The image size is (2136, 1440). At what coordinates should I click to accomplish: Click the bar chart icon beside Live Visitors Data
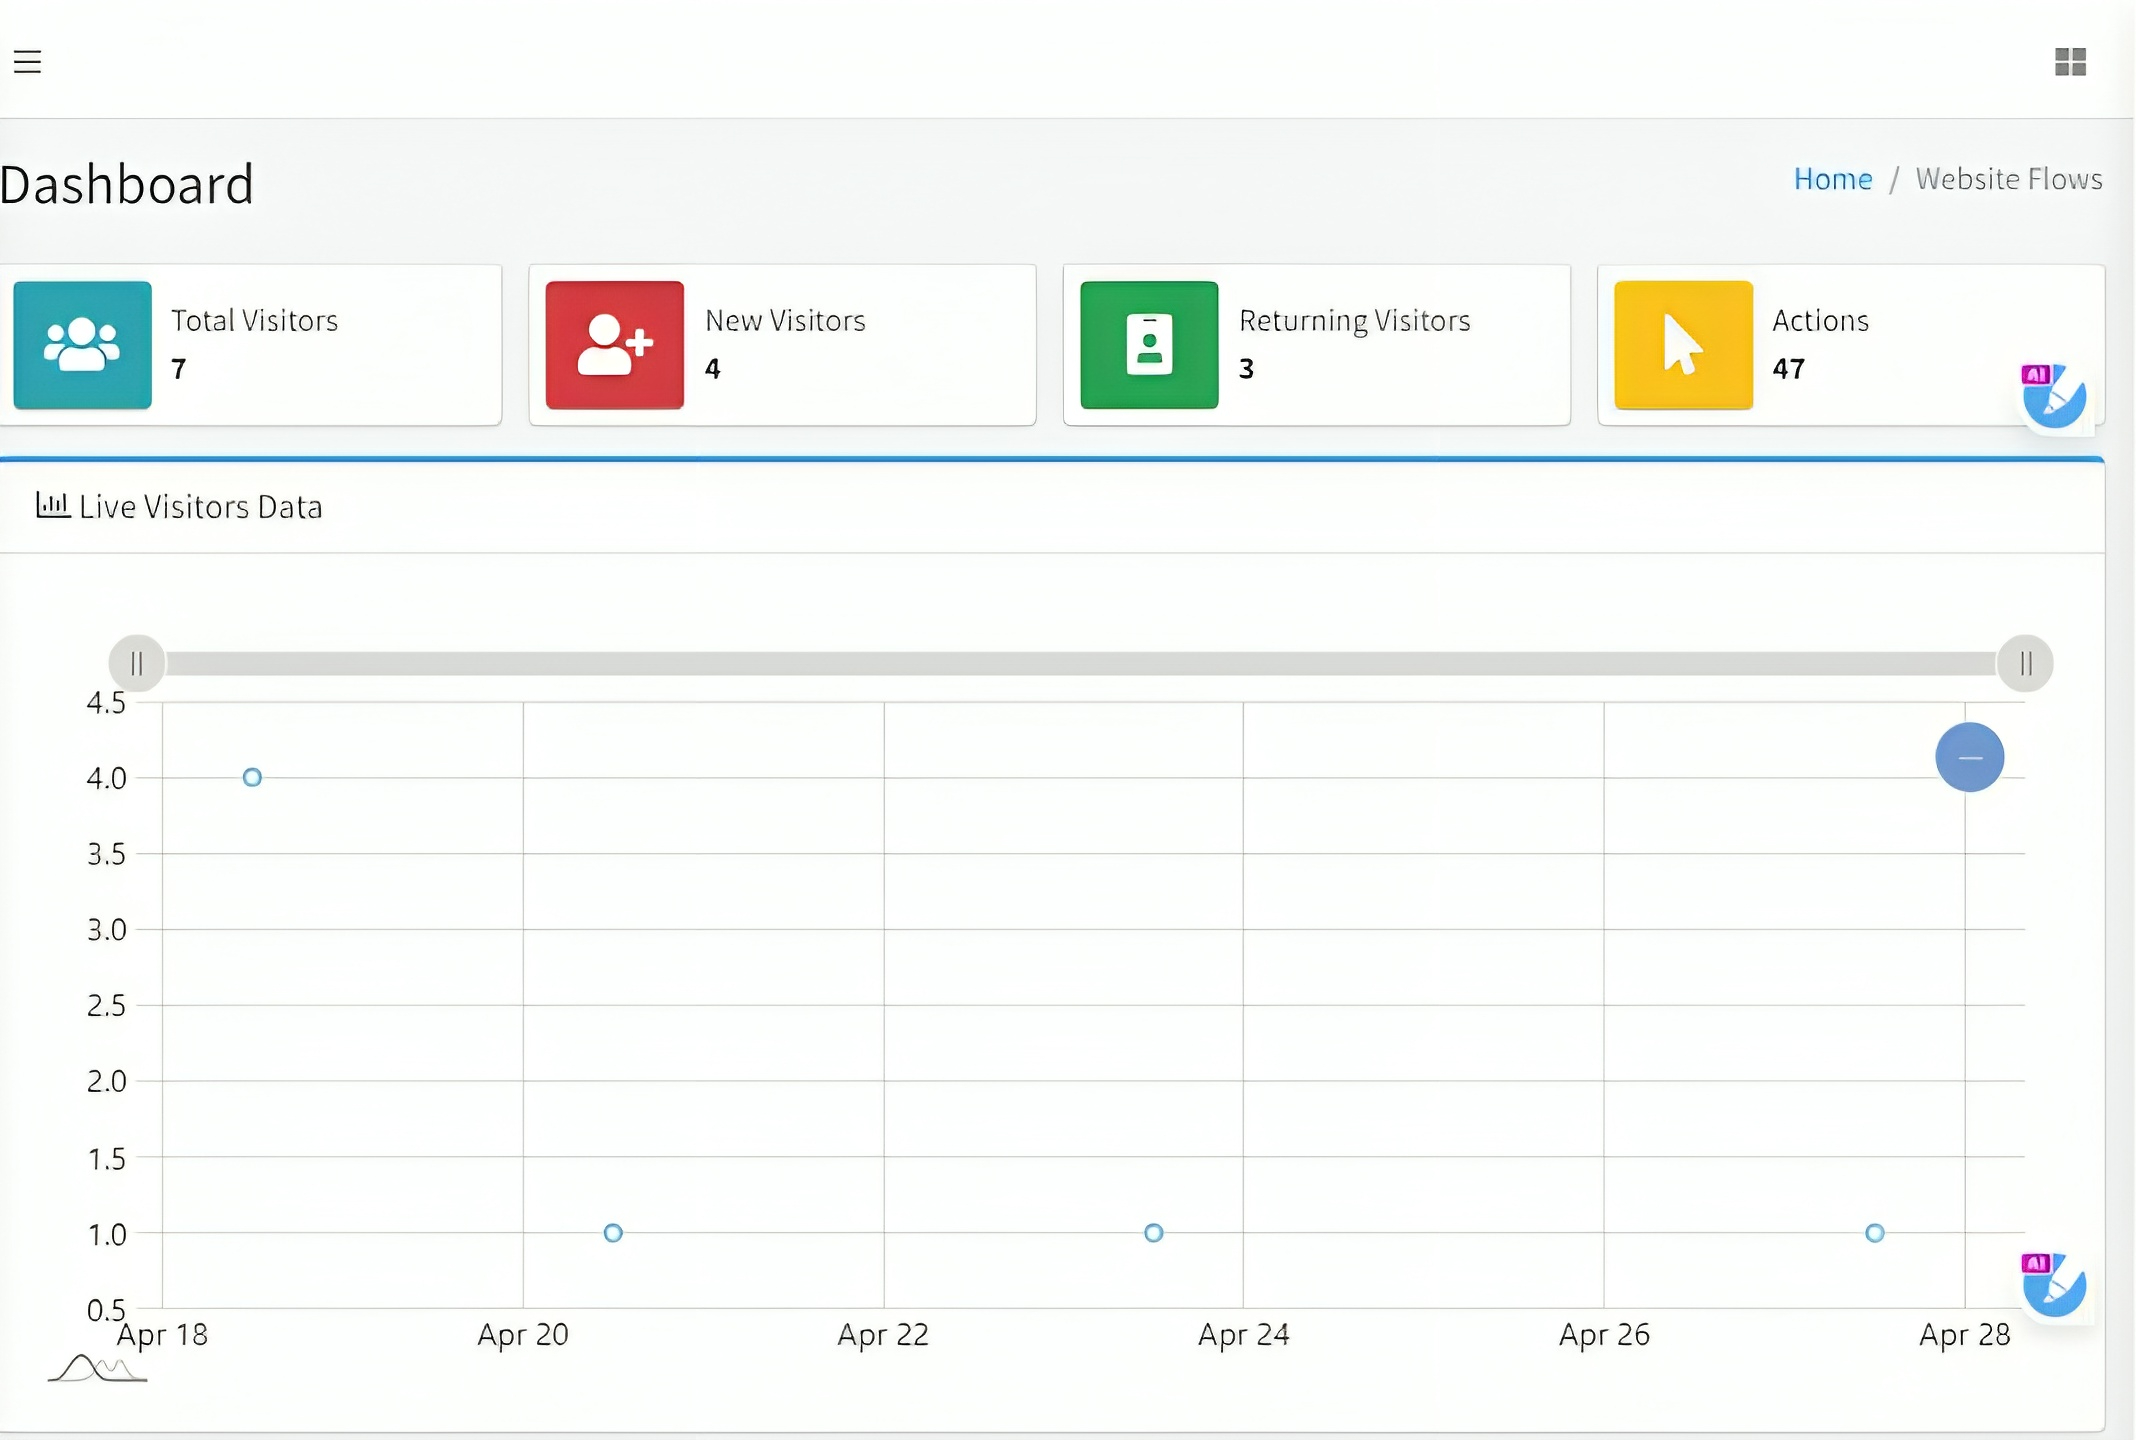[x=52, y=505]
